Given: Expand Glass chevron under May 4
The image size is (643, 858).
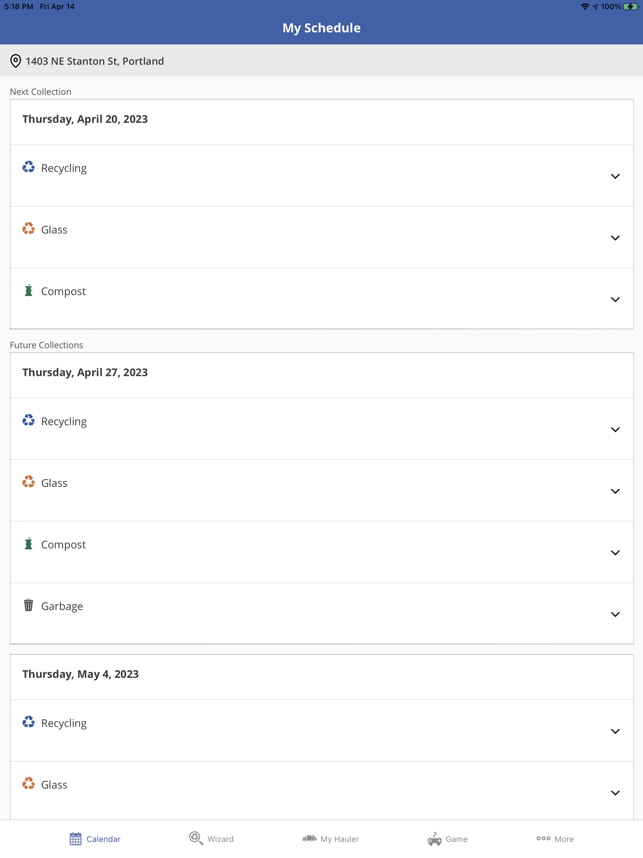Looking at the screenshot, I should click(615, 793).
